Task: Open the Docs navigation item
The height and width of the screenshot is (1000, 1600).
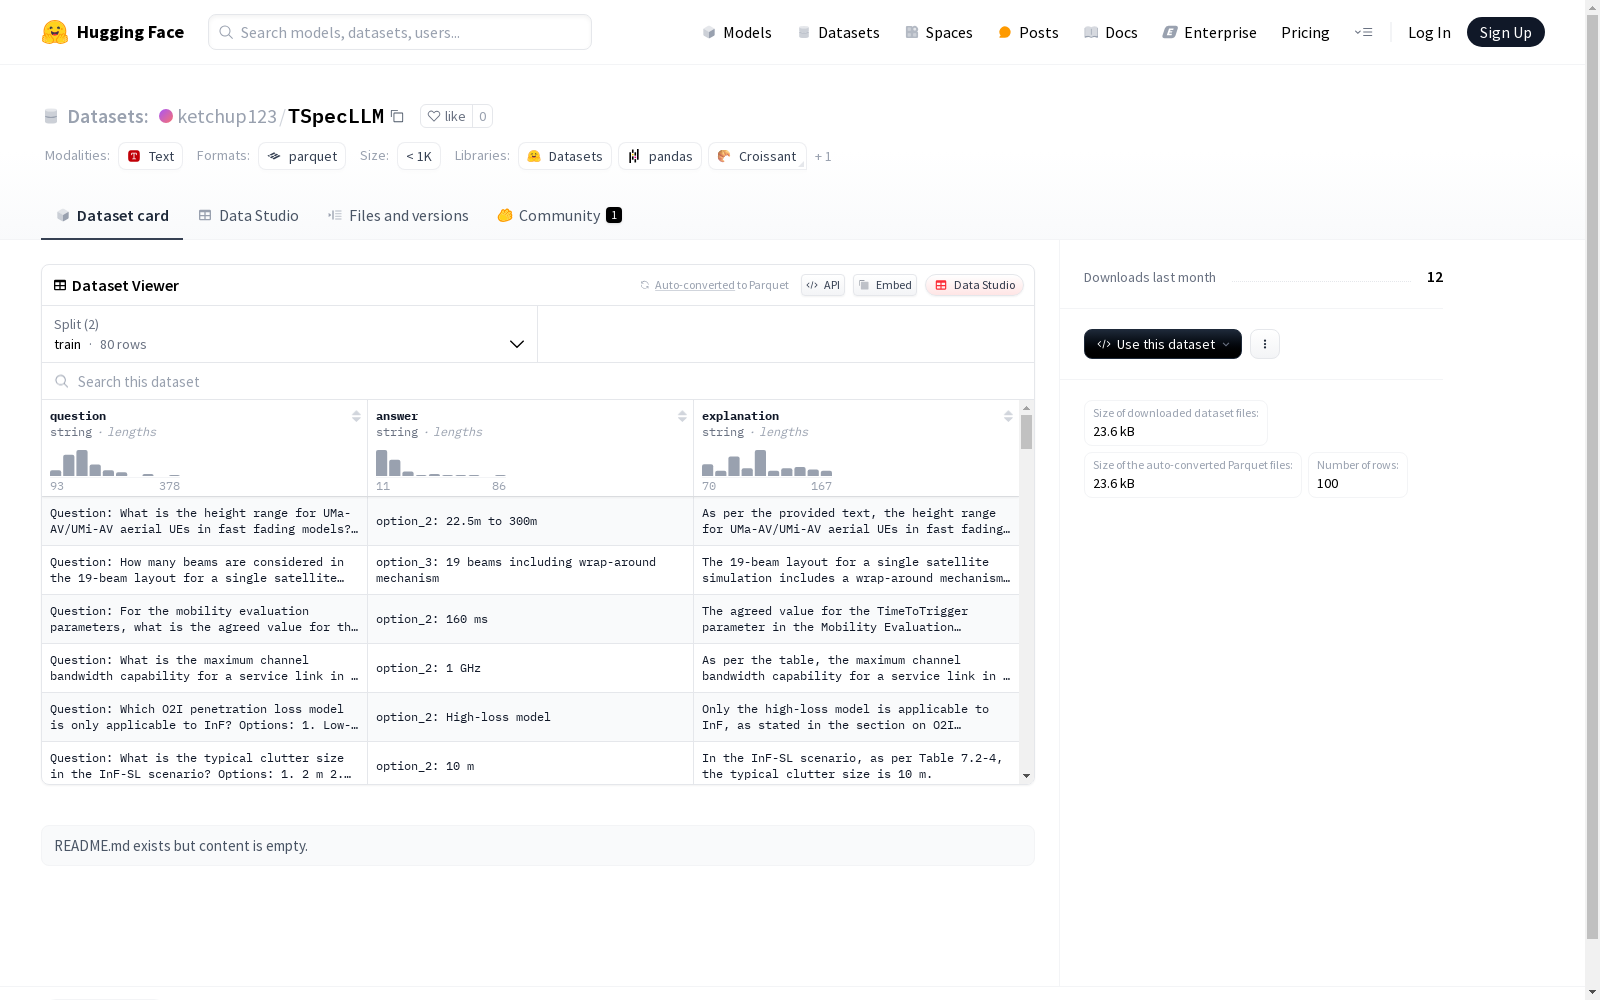Action: (1111, 32)
